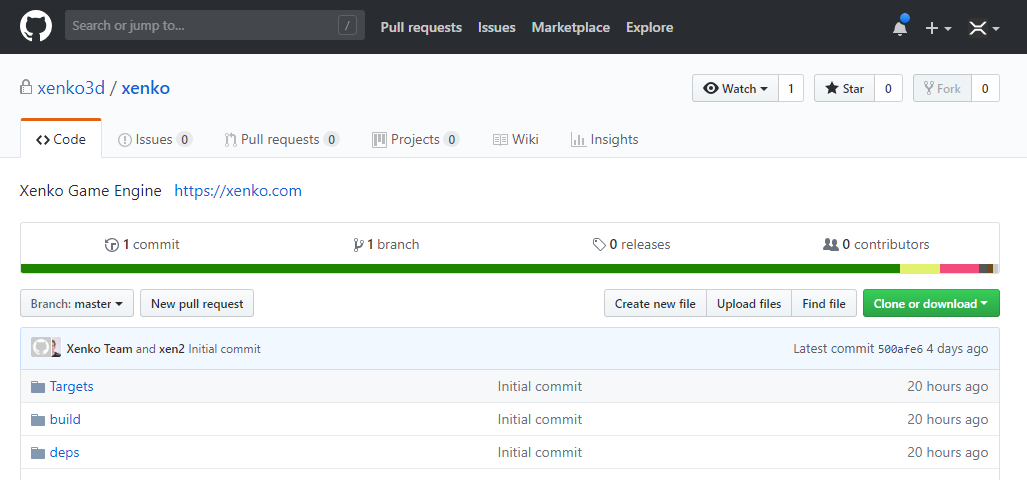Click the deps folder icon
The height and width of the screenshot is (480, 1027).
coord(38,453)
